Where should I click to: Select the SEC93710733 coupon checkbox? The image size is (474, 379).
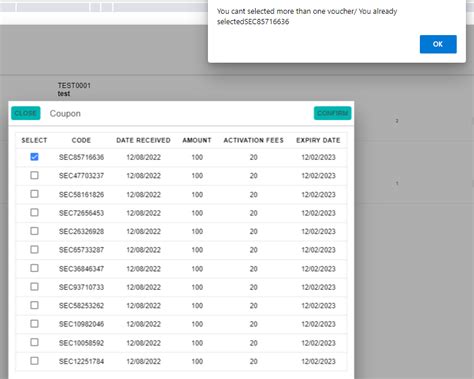coord(34,287)
